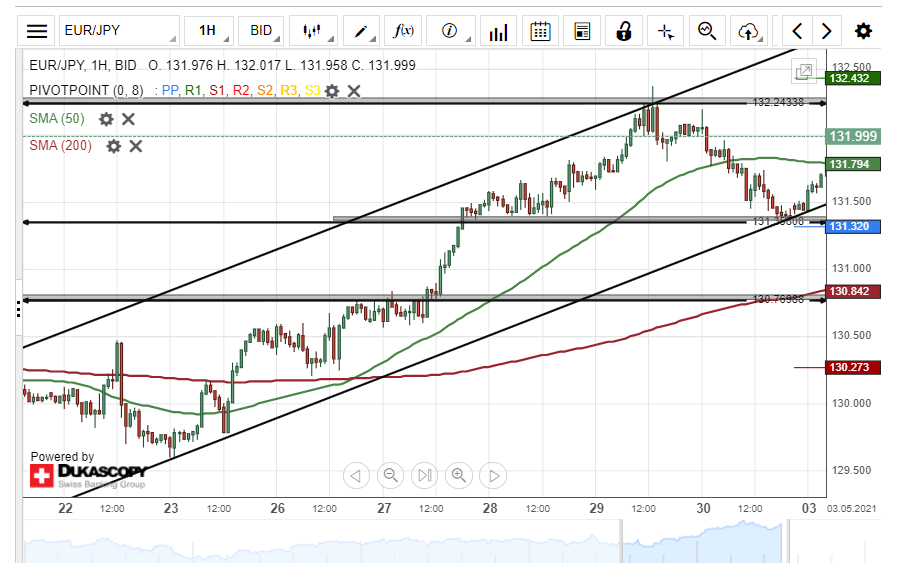Viewport: 898px width, 572px height.
Task: Open the f(x) indicators menu
Action: tap(403, 31)
